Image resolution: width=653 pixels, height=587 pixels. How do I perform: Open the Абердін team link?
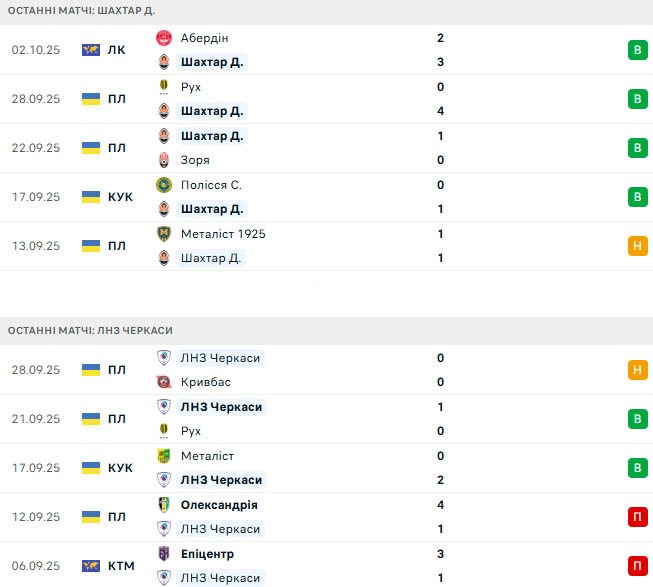tap(205, 38)
